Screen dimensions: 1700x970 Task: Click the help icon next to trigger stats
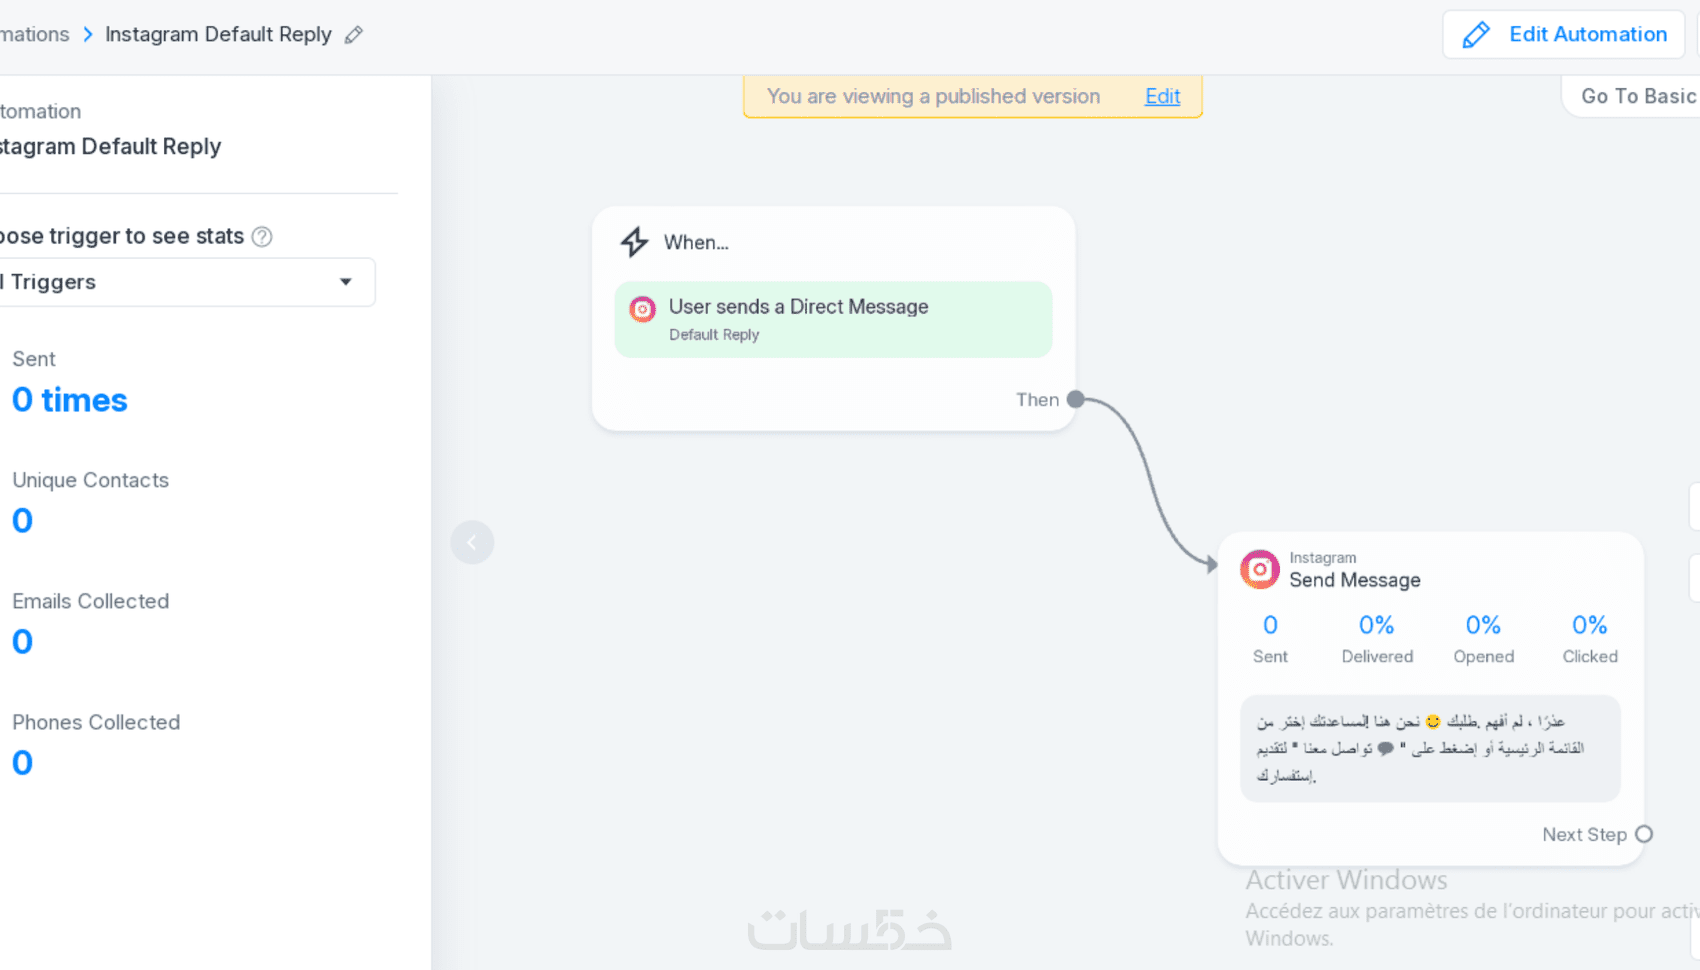[262, 237]
